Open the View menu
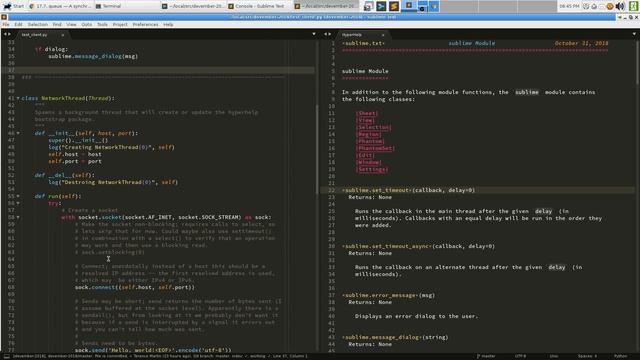Image resolution: width=640 pixels, height=360 pixels. point(71,24)
